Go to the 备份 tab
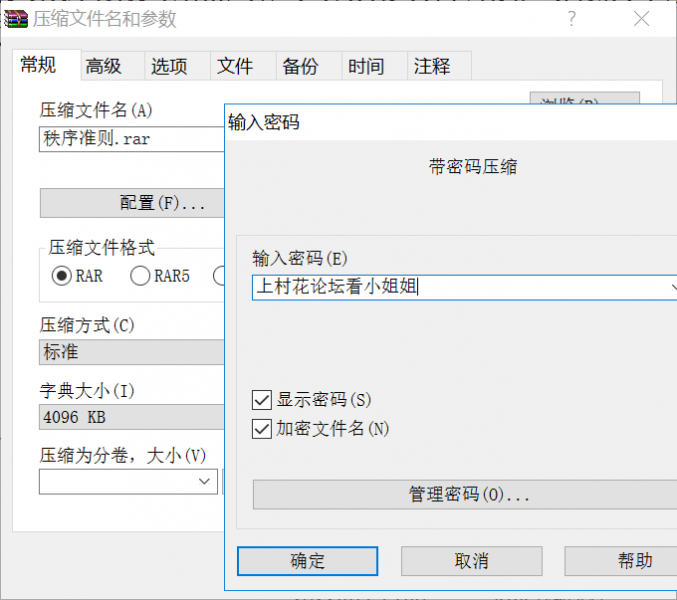Screen dimensions: 677x600 (x=300, y=66)
